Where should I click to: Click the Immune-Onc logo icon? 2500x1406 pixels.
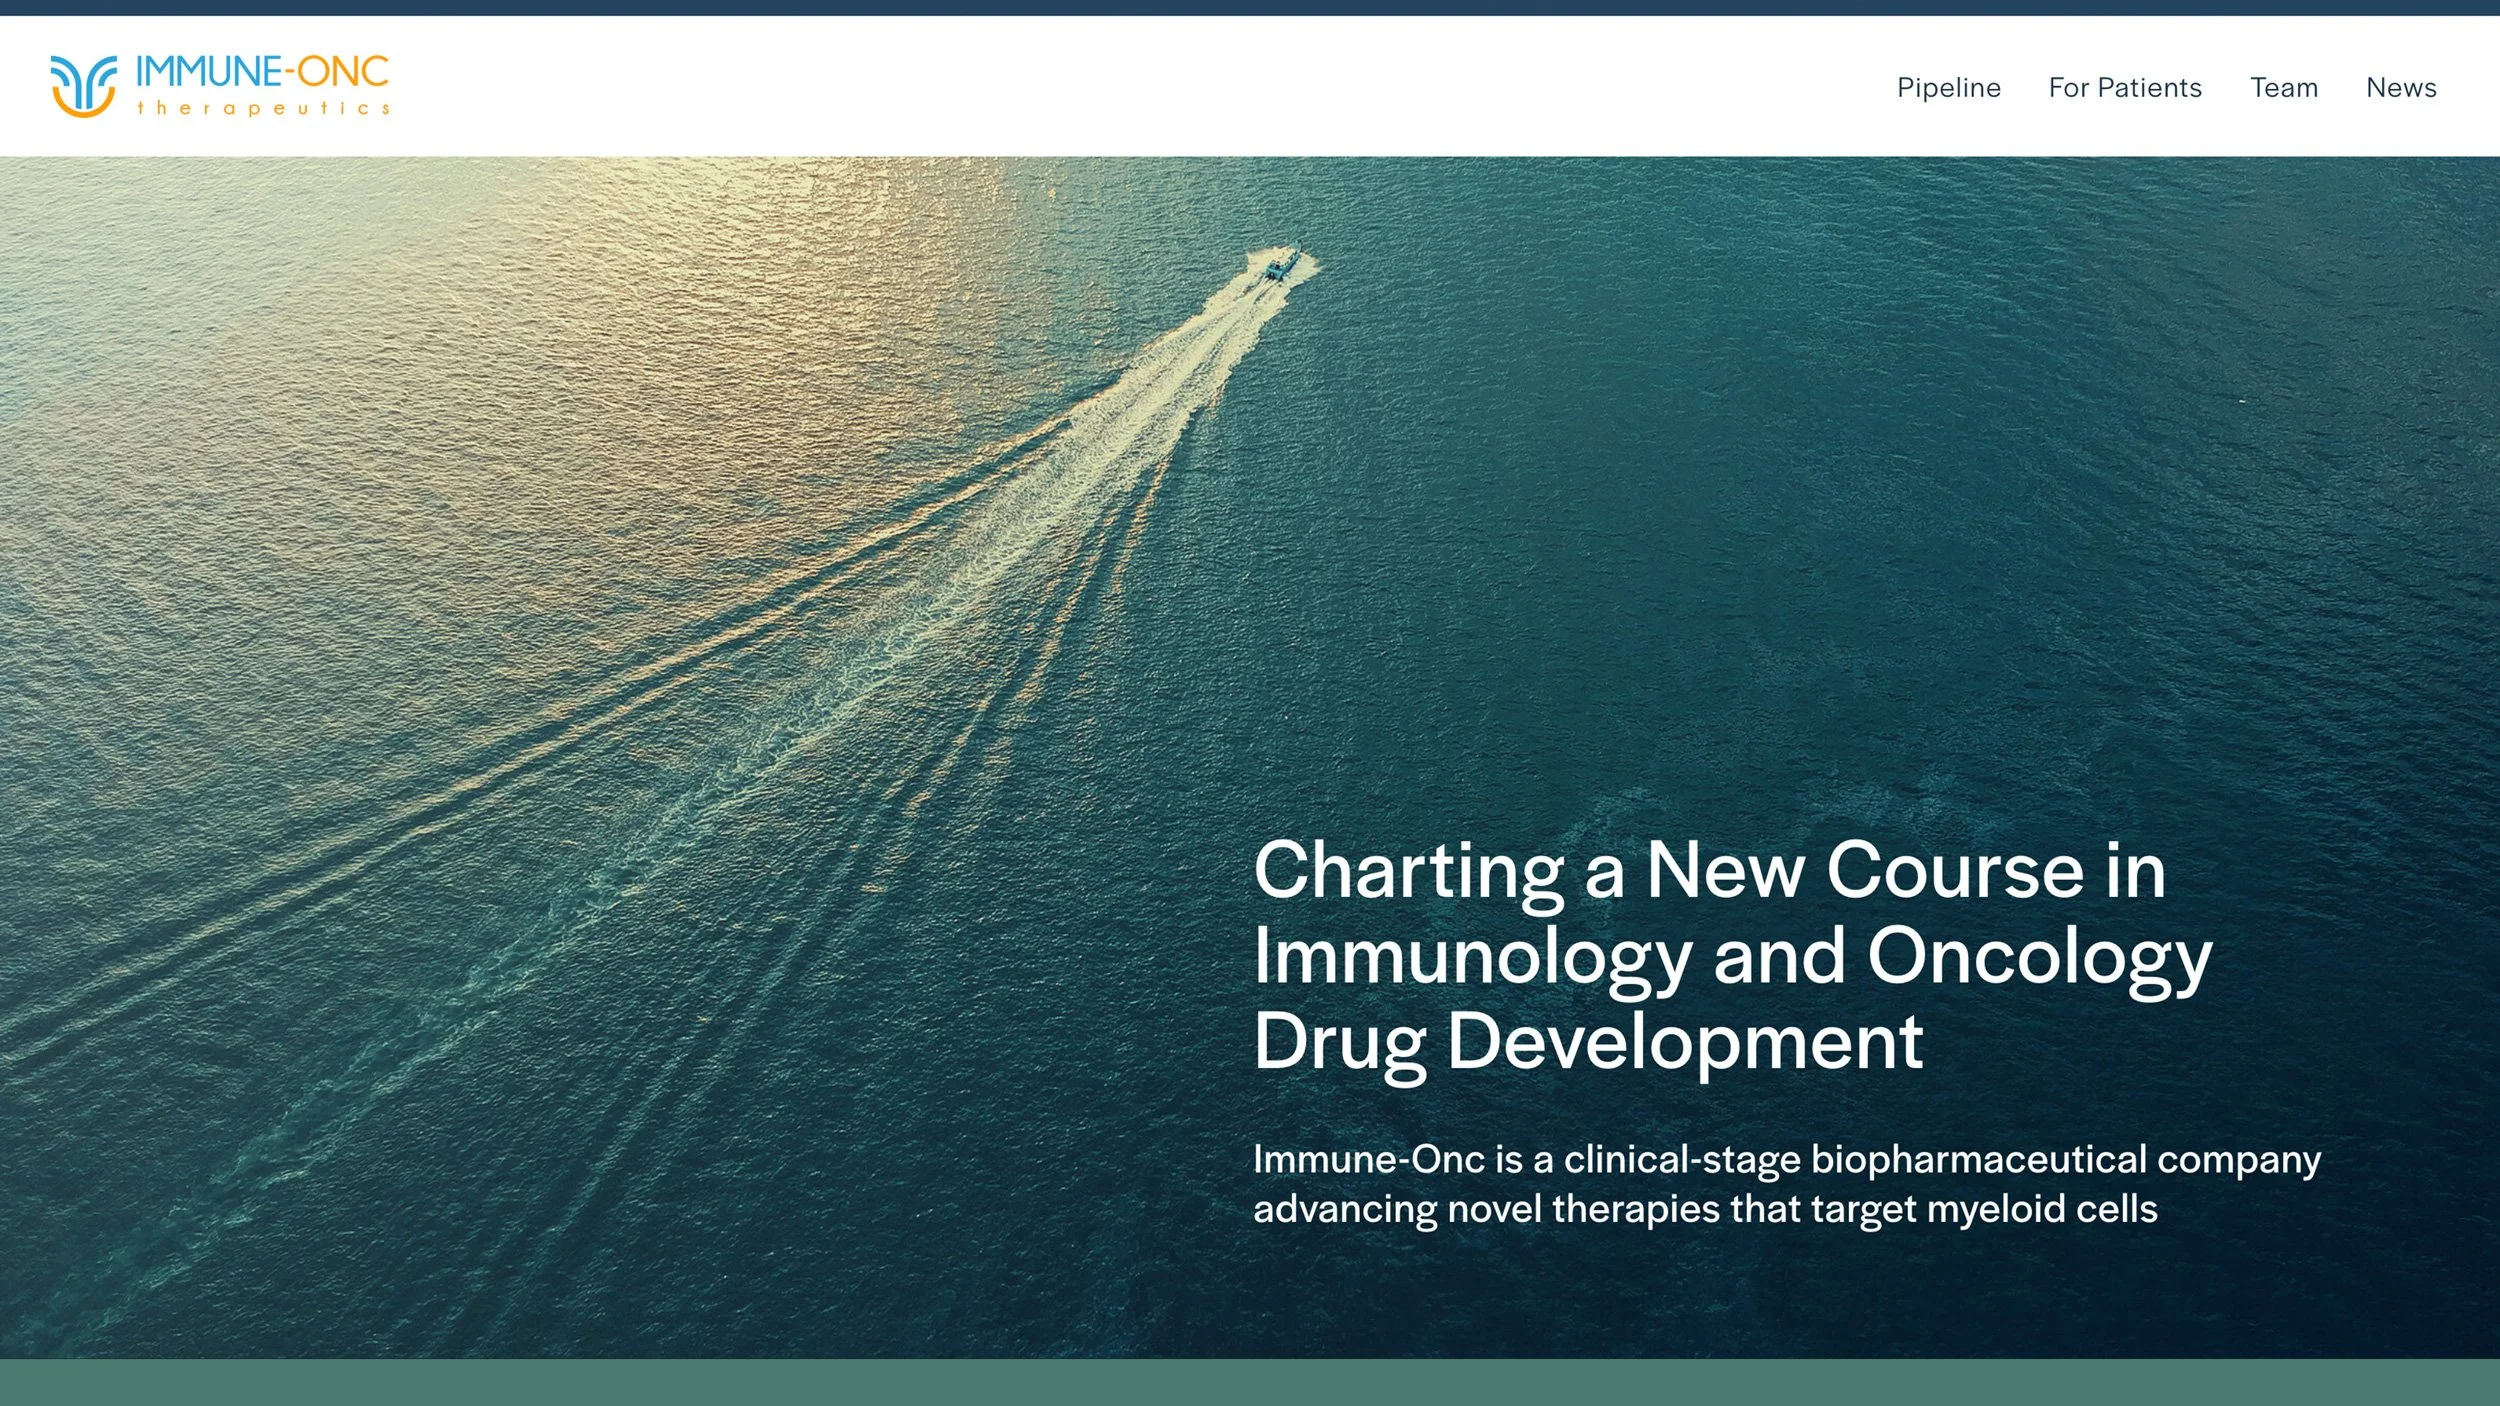pos(85,85)
